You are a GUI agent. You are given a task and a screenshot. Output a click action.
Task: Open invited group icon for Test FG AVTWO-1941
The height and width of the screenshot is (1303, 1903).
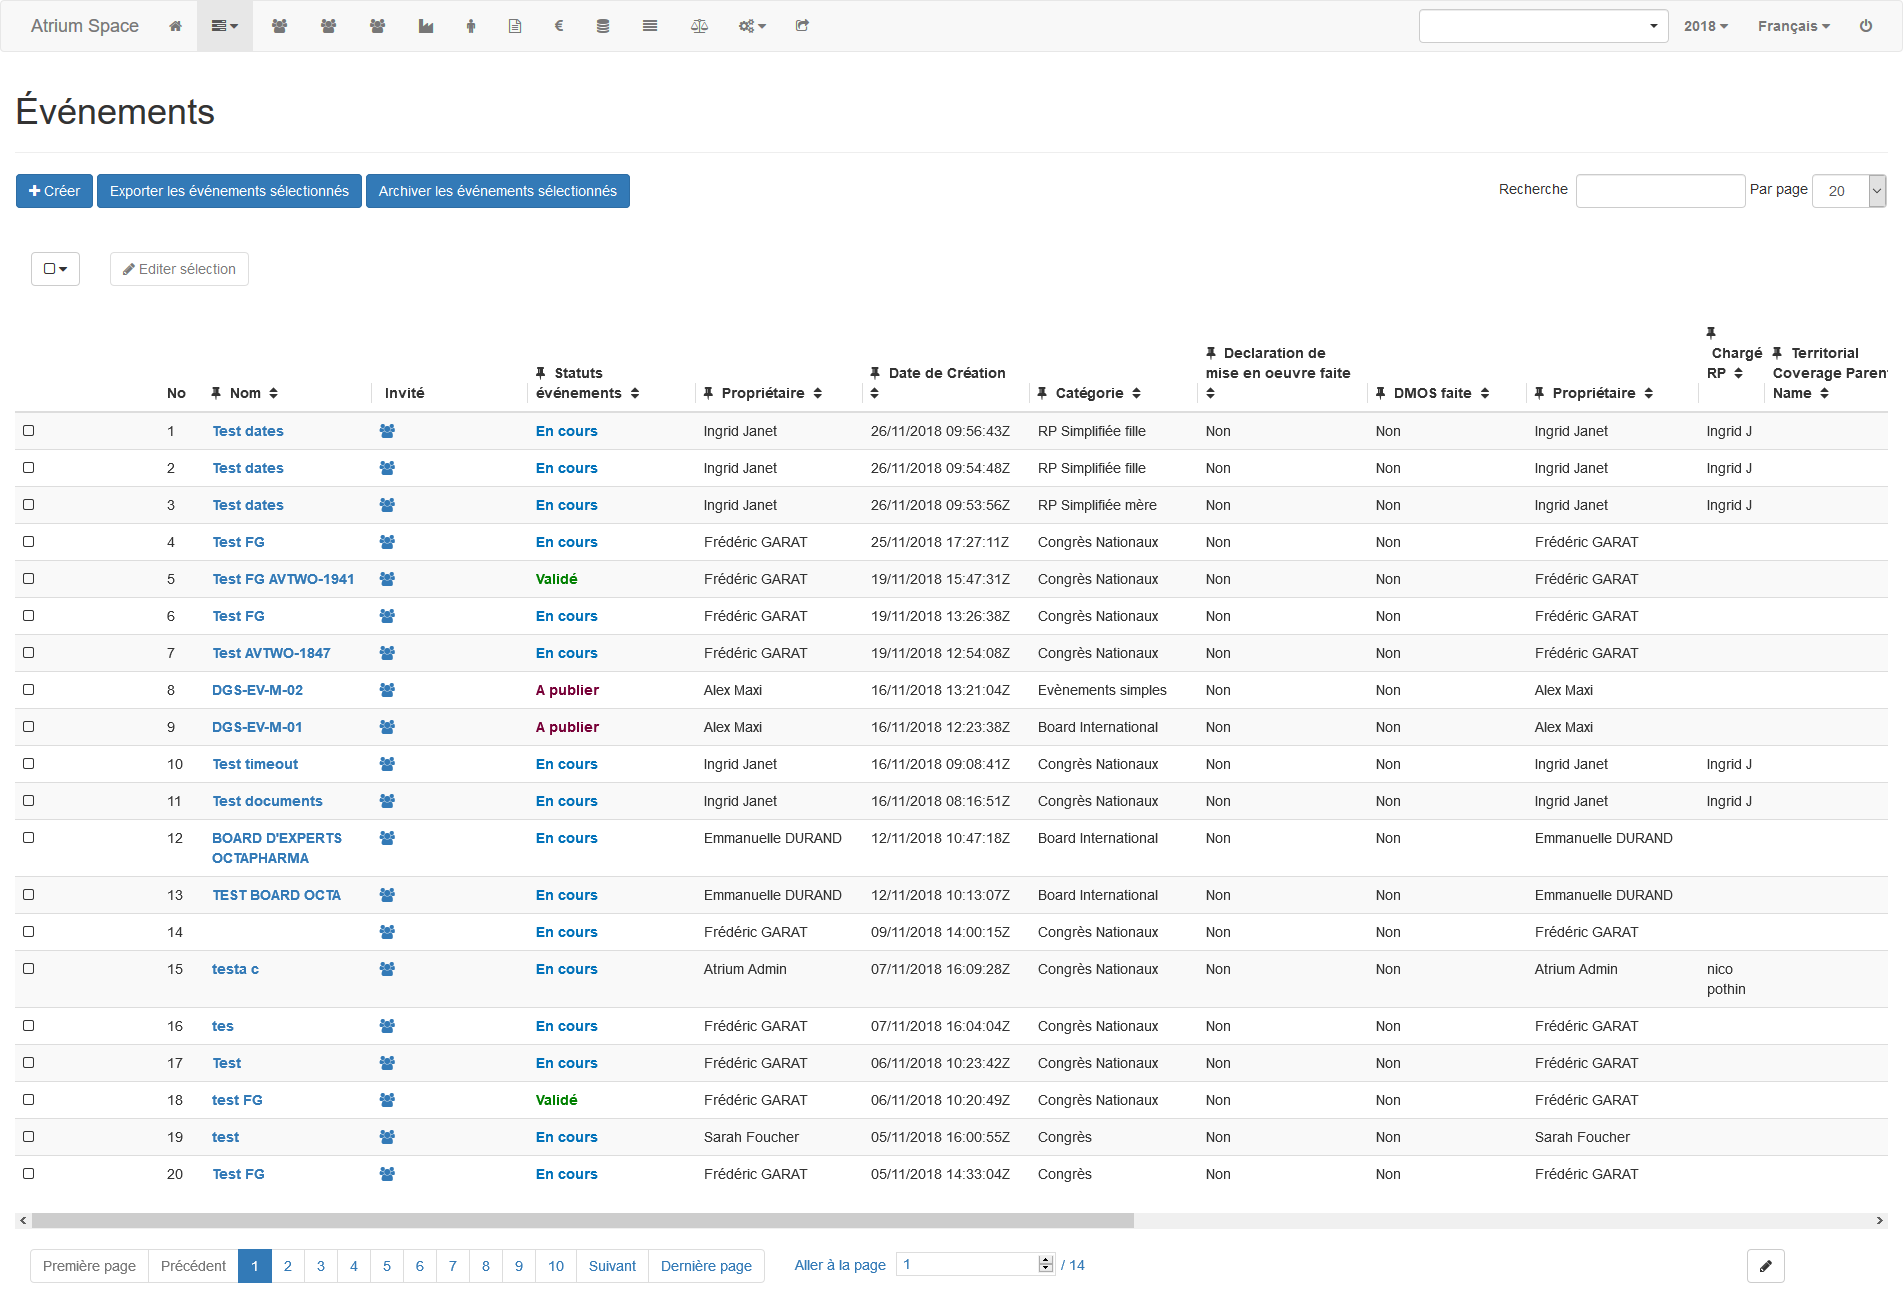(387, 579)
